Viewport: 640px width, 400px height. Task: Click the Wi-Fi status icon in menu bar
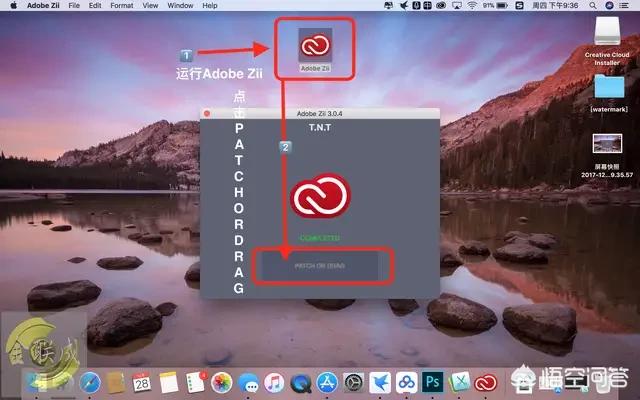click(x=472, y=5)
